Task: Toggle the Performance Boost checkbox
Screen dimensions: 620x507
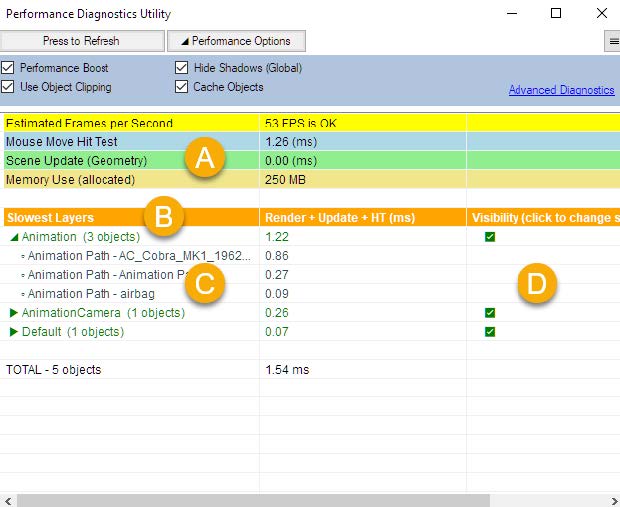Action: [x=9, y=68]
